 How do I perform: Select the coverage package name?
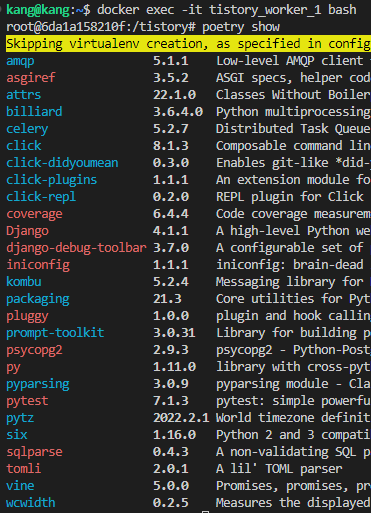coord(34,214)
